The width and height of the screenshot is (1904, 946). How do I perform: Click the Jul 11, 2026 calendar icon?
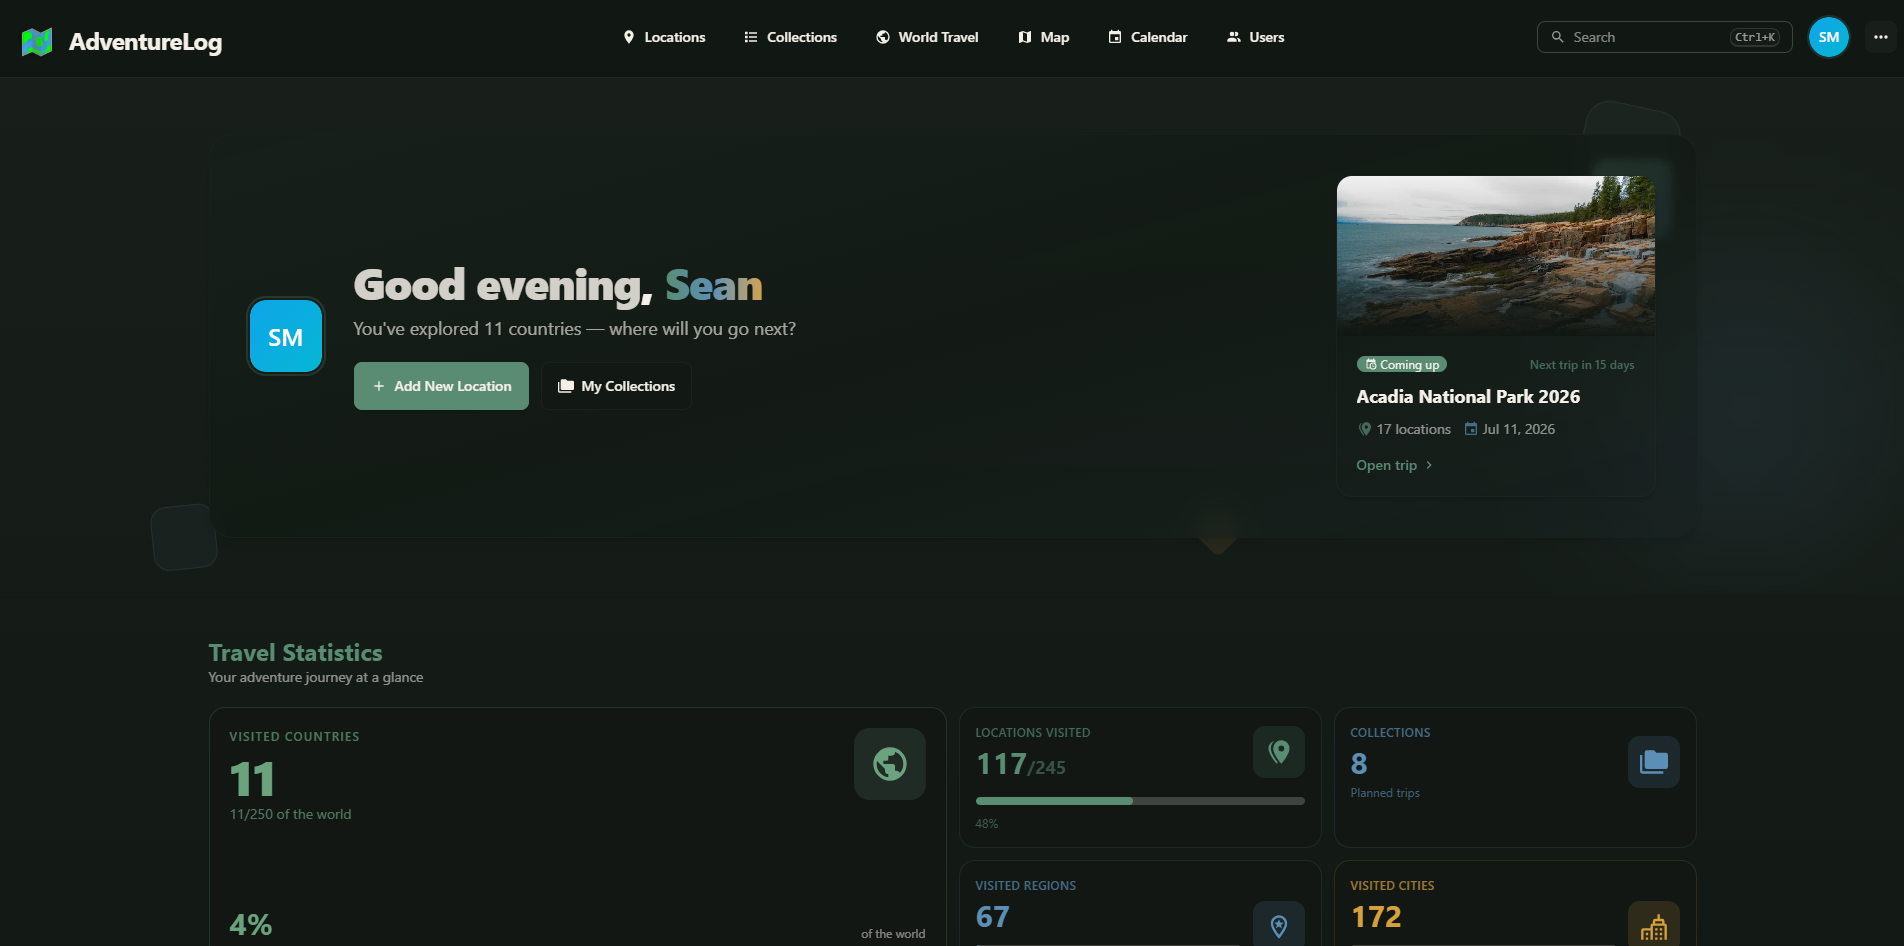coord(1471,429)
